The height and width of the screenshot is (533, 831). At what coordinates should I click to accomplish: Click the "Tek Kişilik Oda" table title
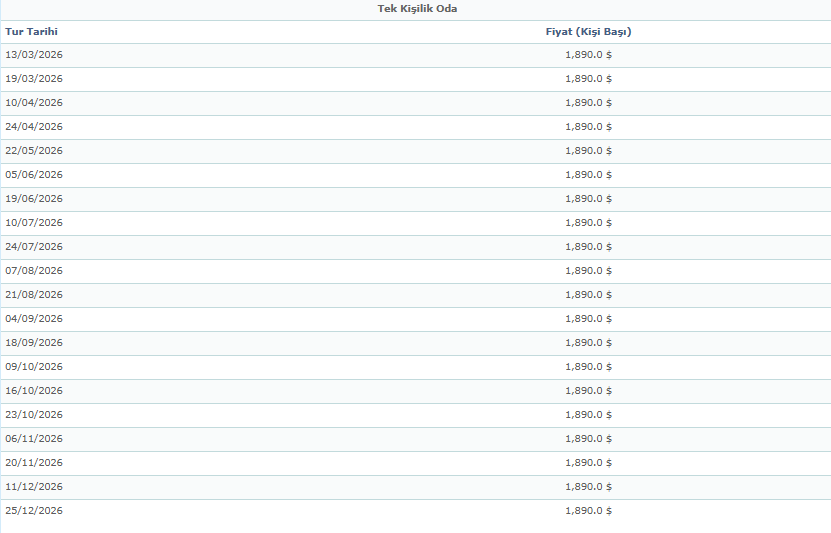pos(417,9)
